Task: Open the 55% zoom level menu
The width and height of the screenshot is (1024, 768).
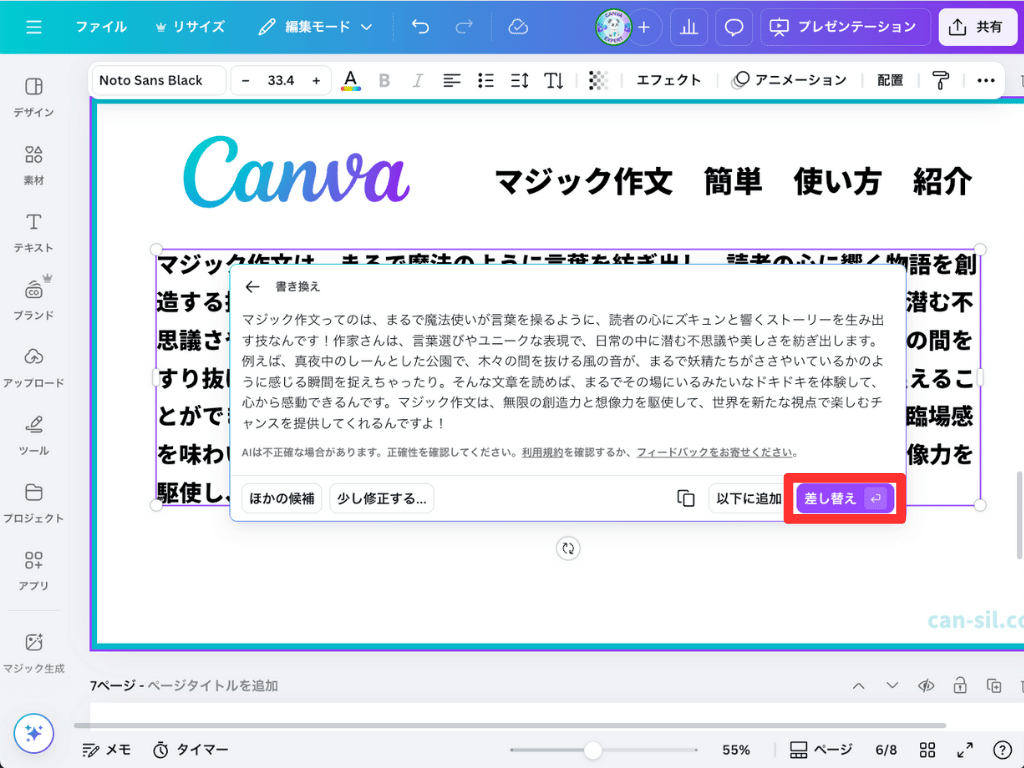Action: coord(736,750)
